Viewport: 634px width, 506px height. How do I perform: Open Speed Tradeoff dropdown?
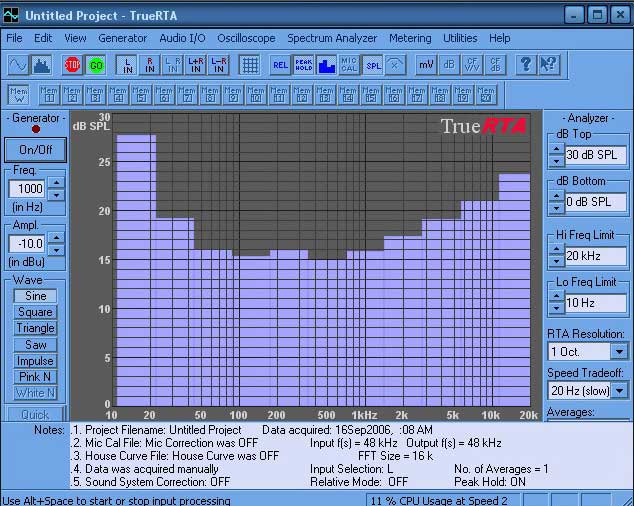pos(619,391)
